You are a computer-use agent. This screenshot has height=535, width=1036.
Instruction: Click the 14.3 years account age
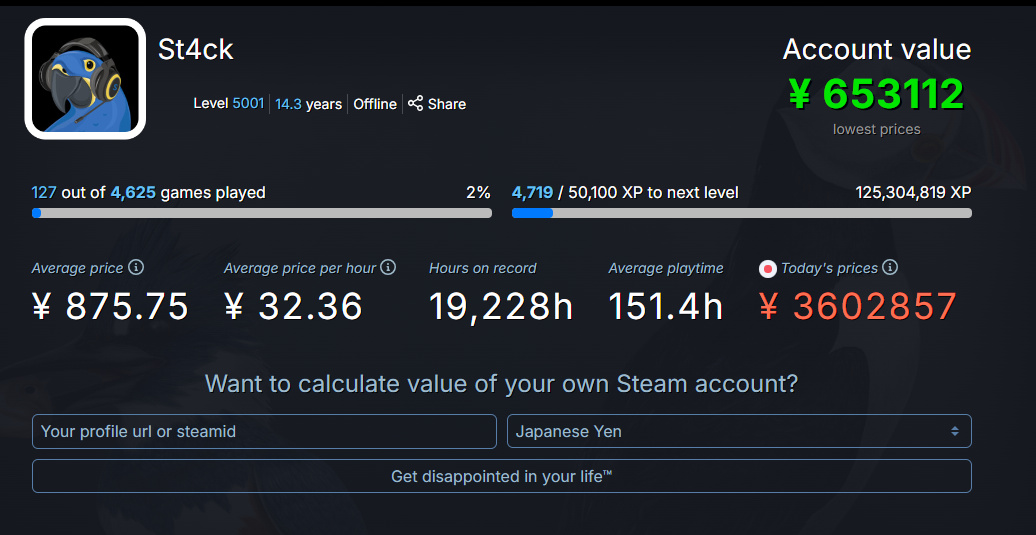[309, 104]
